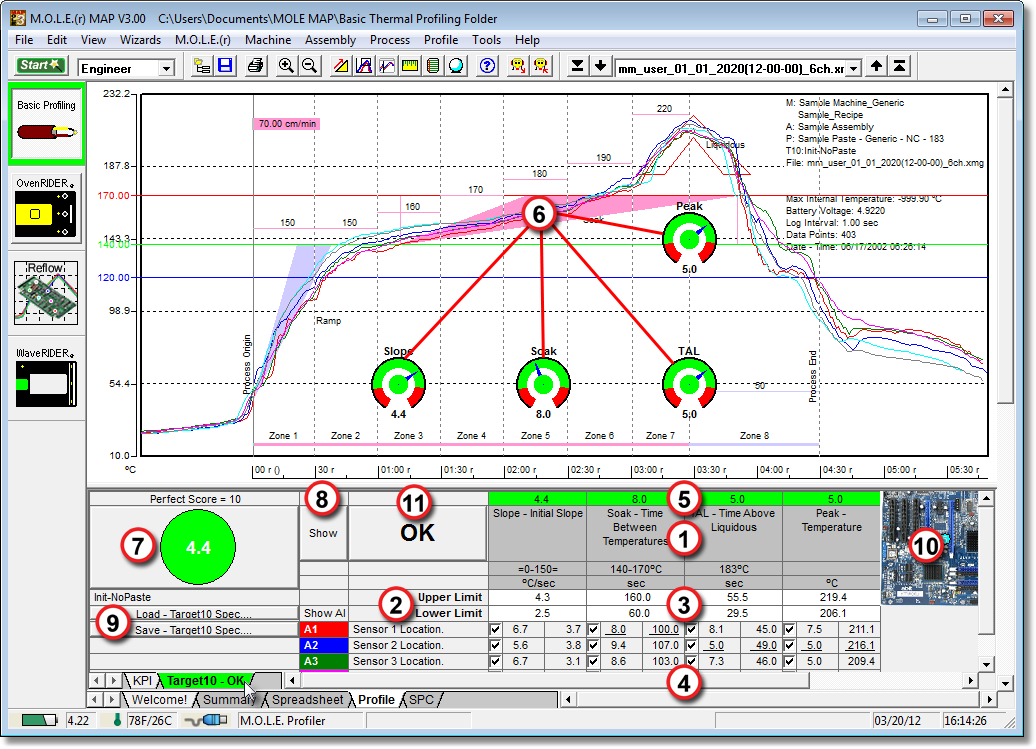Toggle the Peak checkbox for sensor A1

[x=789, y=629]
